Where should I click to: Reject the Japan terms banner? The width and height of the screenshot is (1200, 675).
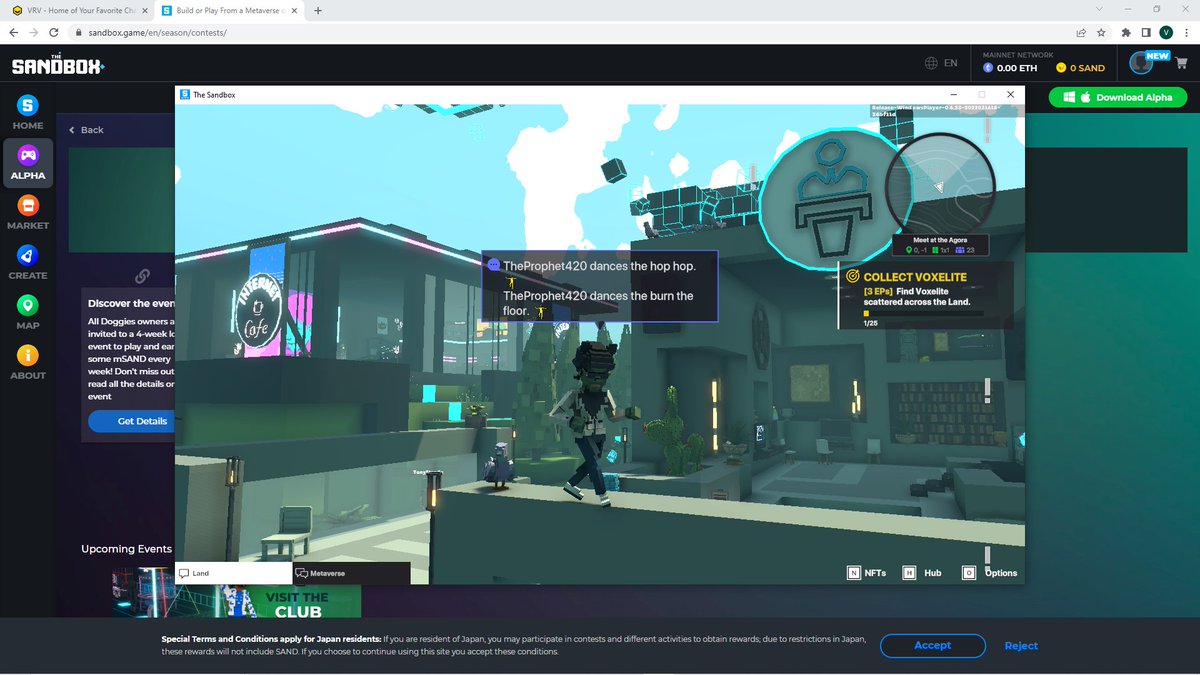pos(1021,645)
